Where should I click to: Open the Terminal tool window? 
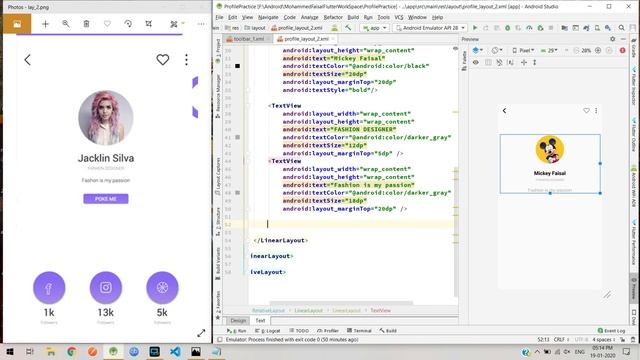(359, 331)
